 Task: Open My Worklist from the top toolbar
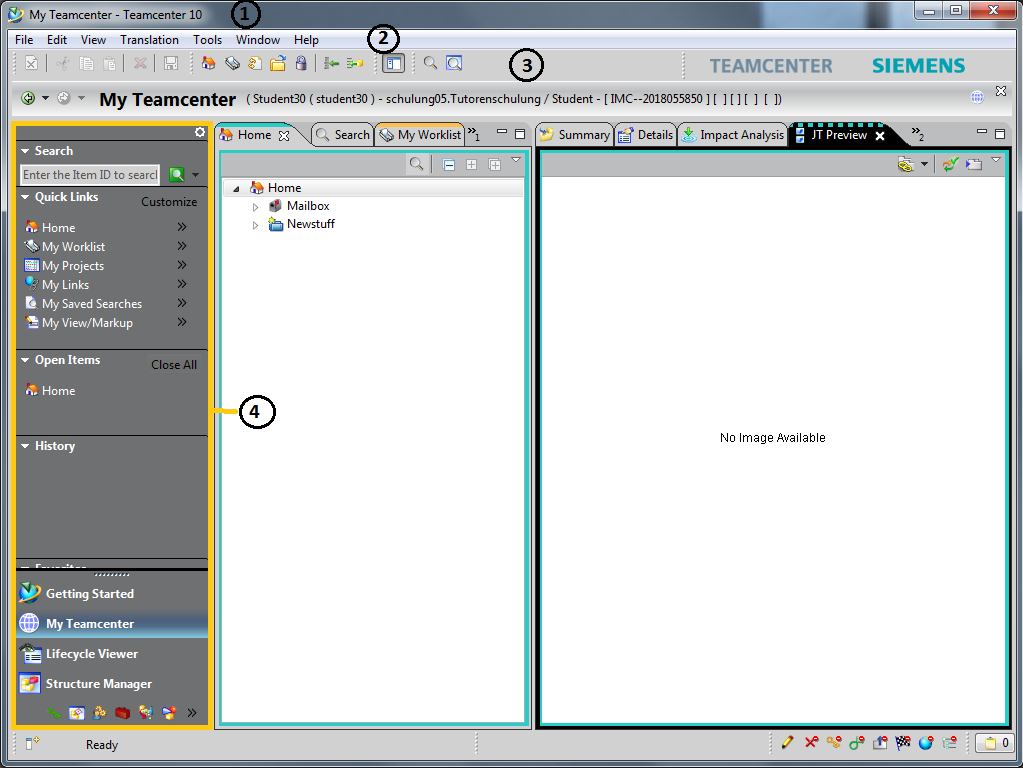pos(232,63)
